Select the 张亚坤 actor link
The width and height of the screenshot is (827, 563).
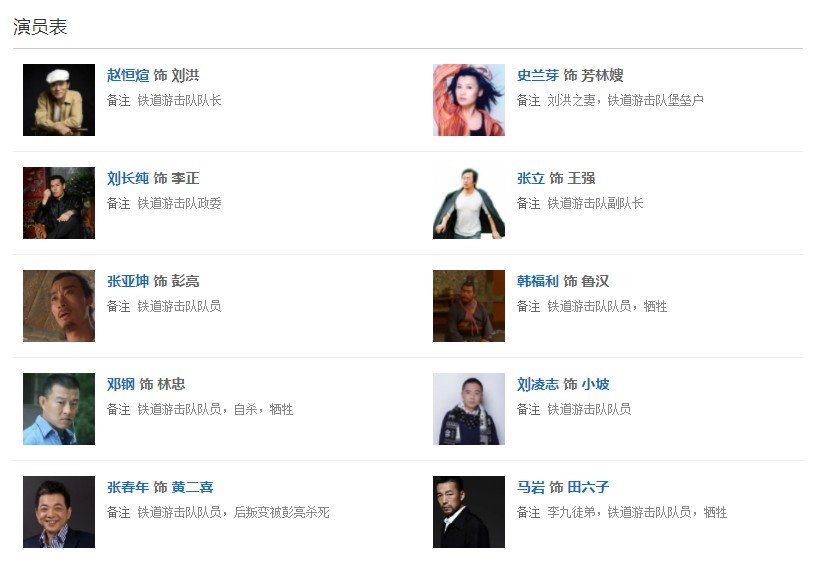(x=128, y=281)
